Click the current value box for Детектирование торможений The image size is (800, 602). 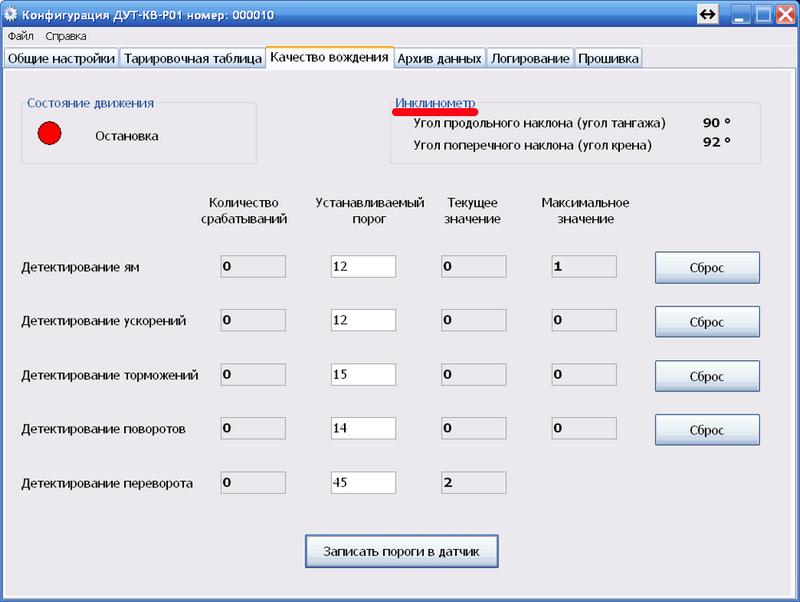pos(473,374)
